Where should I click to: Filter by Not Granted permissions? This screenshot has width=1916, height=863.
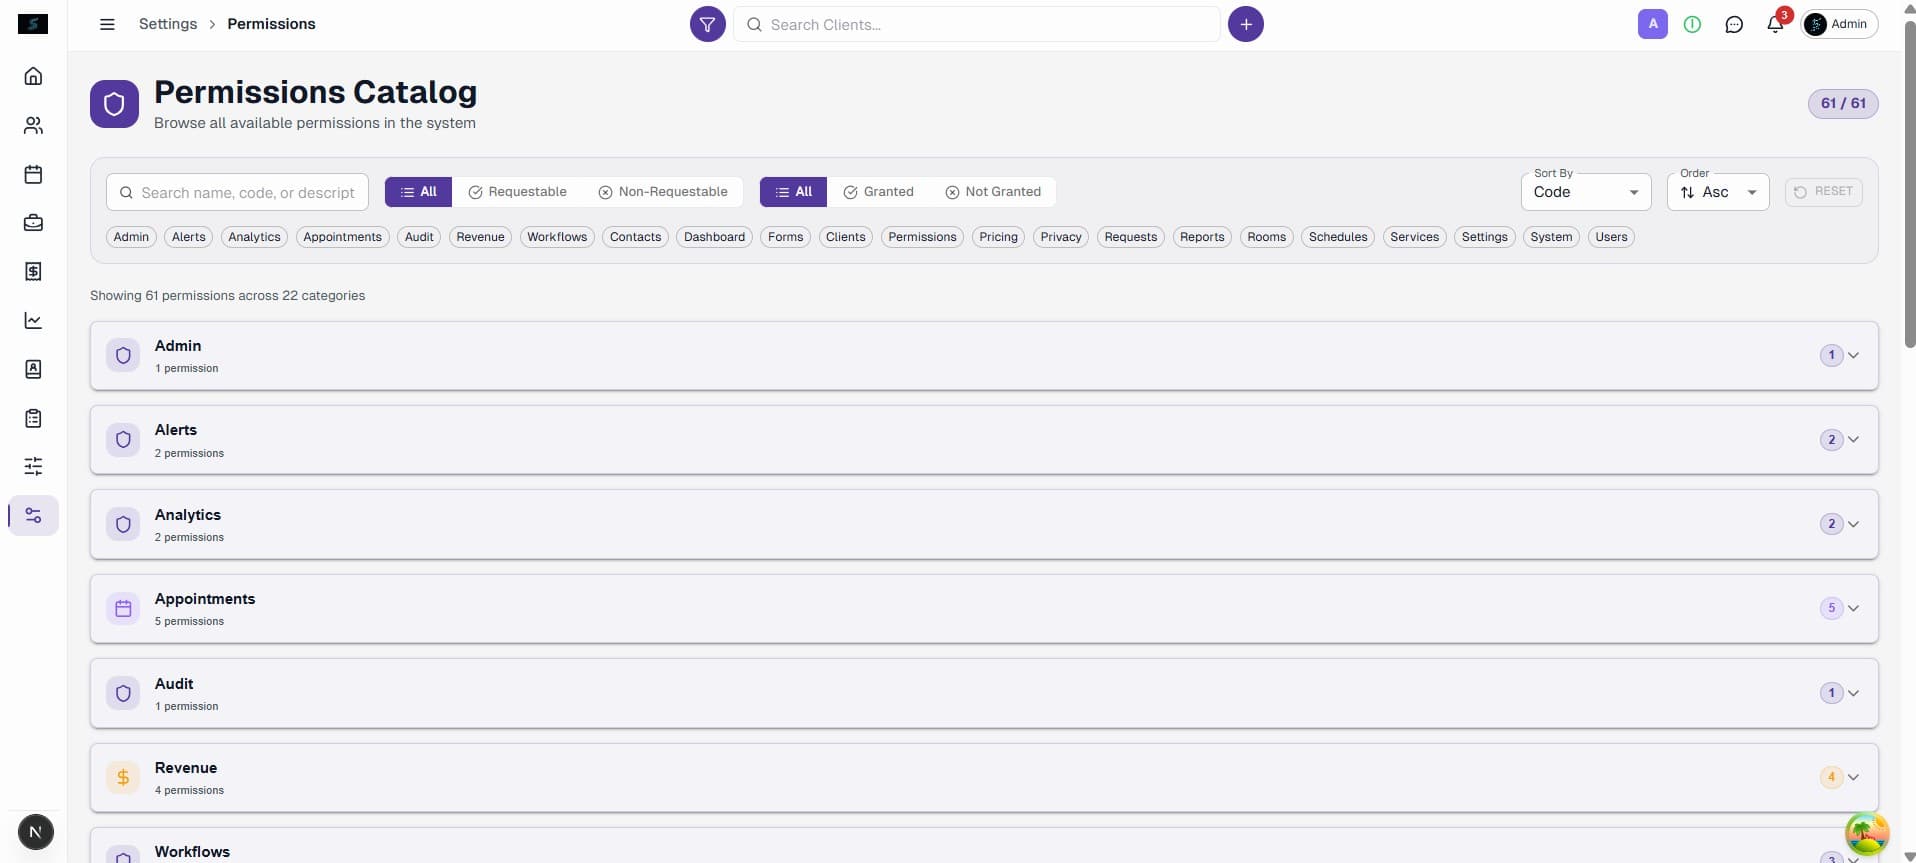tap(993, 192)
